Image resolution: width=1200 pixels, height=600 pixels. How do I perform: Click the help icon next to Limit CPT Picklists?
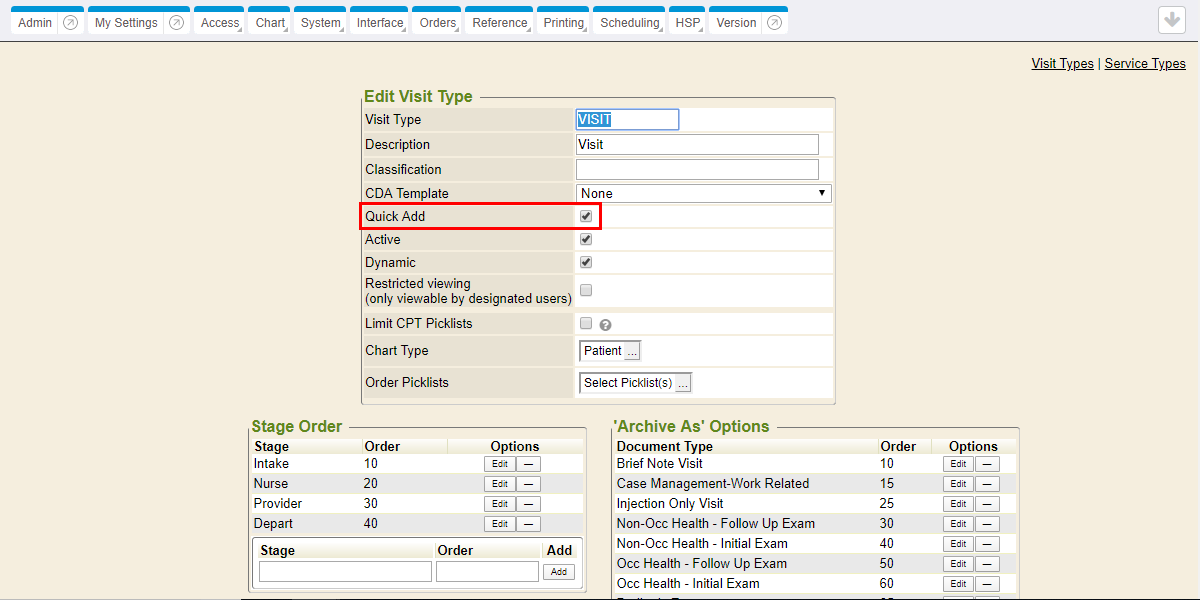point(605,324)
